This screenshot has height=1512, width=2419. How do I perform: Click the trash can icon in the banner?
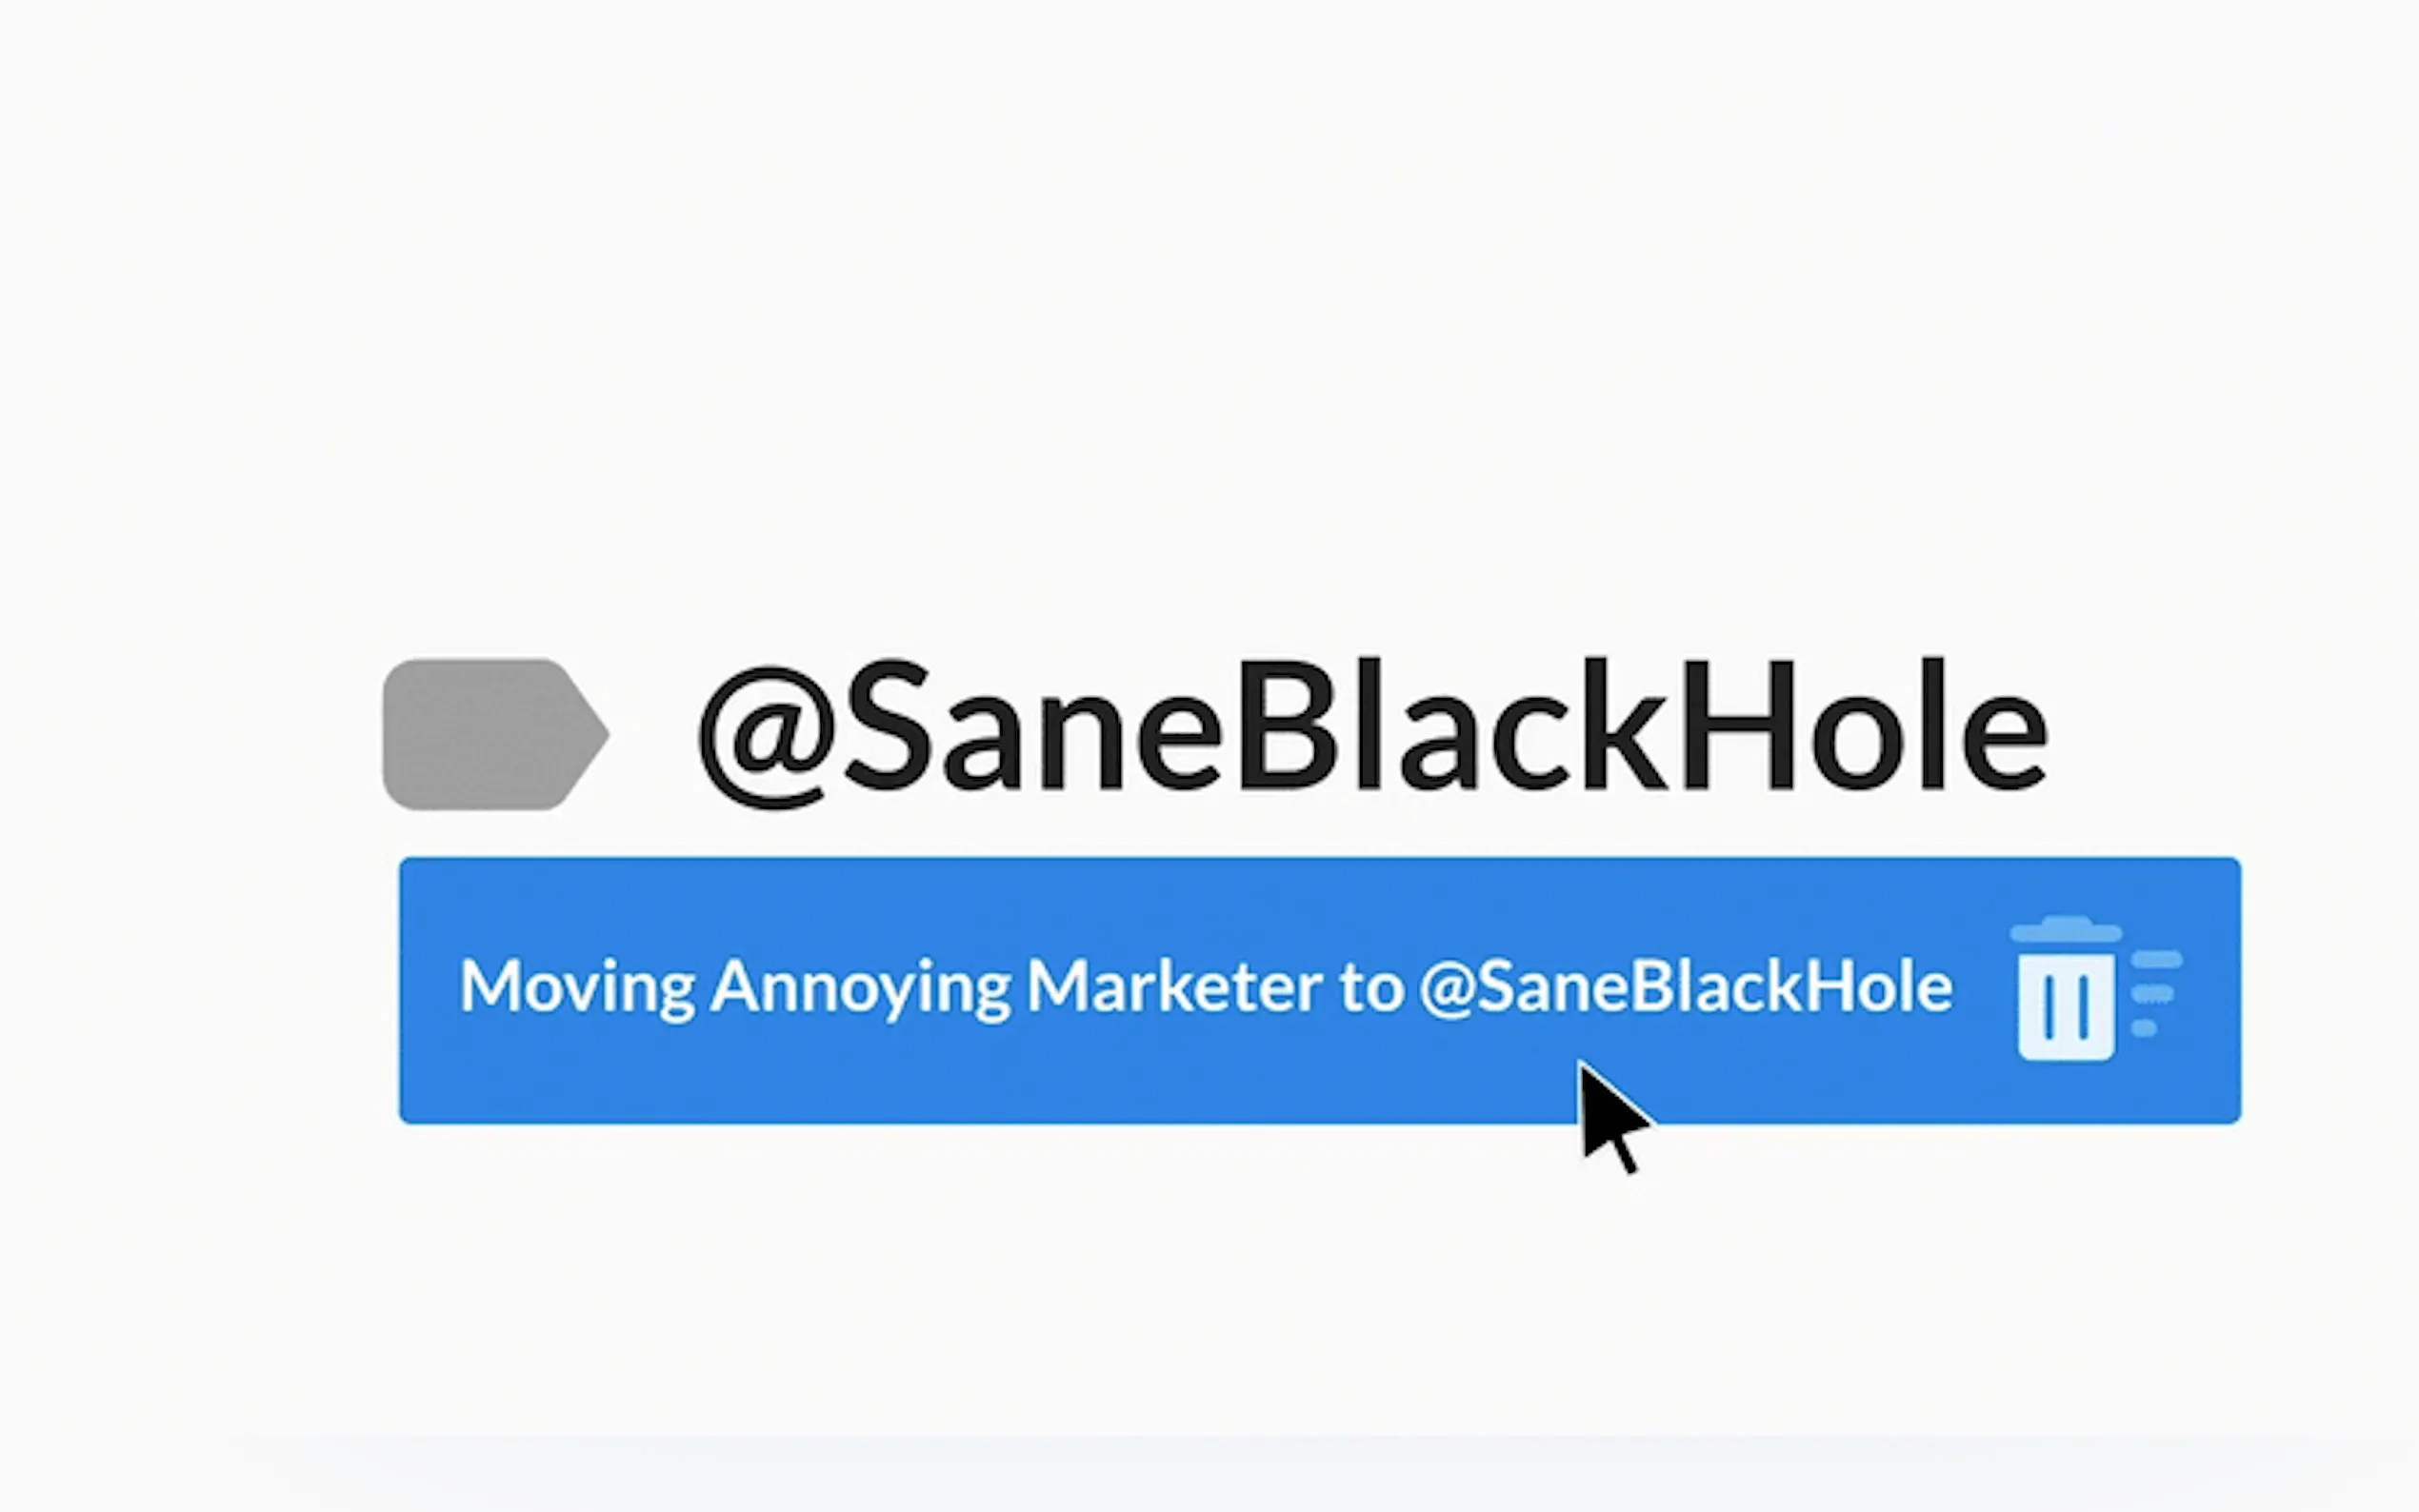tap(2065, 988)
